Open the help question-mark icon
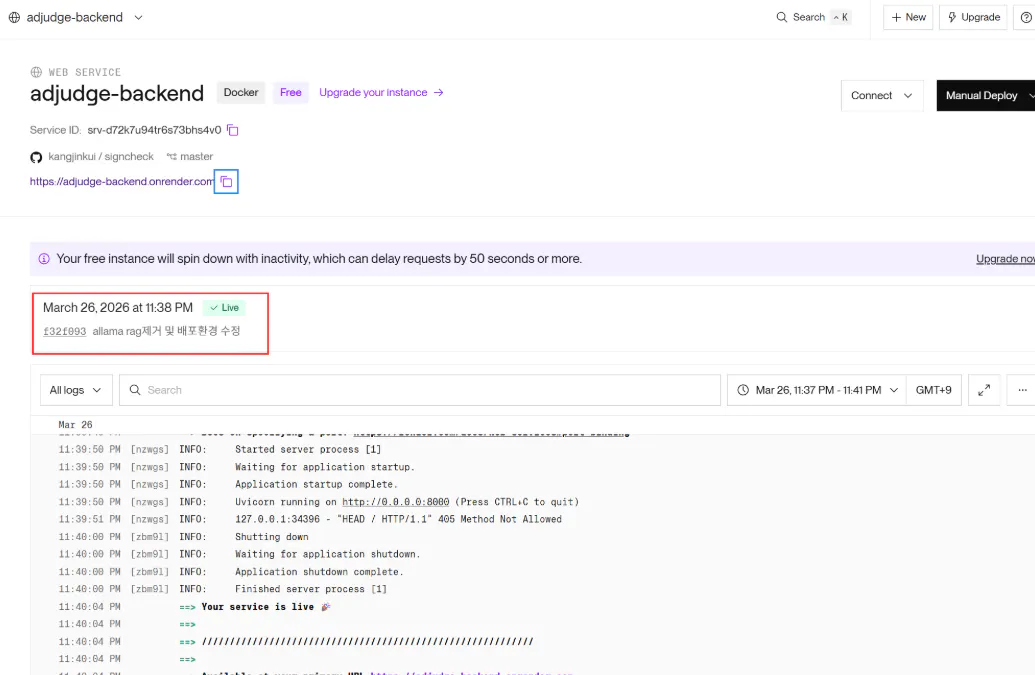 (1026, 17)
